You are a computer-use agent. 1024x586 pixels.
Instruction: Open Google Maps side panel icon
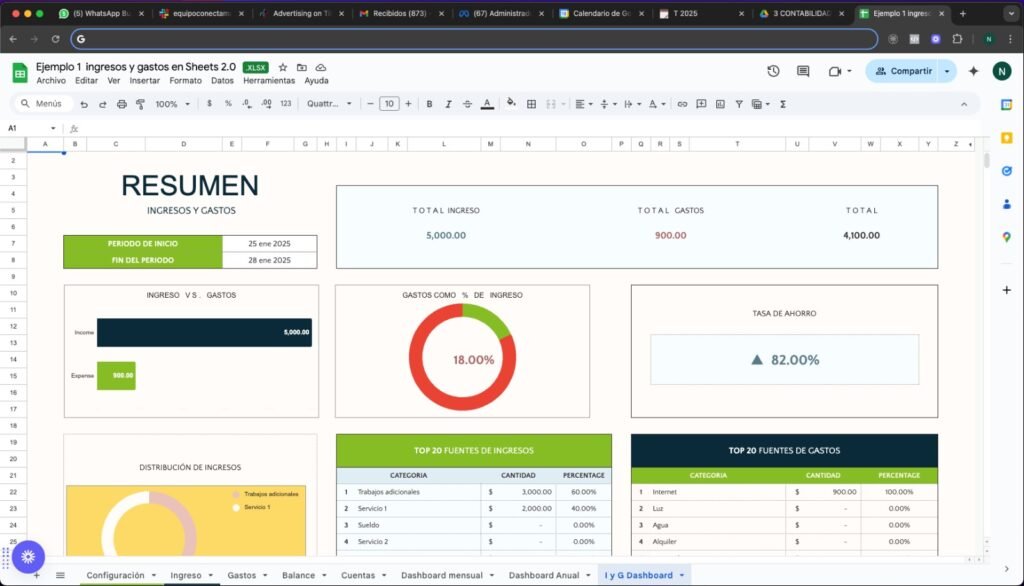pos(1006,237)
